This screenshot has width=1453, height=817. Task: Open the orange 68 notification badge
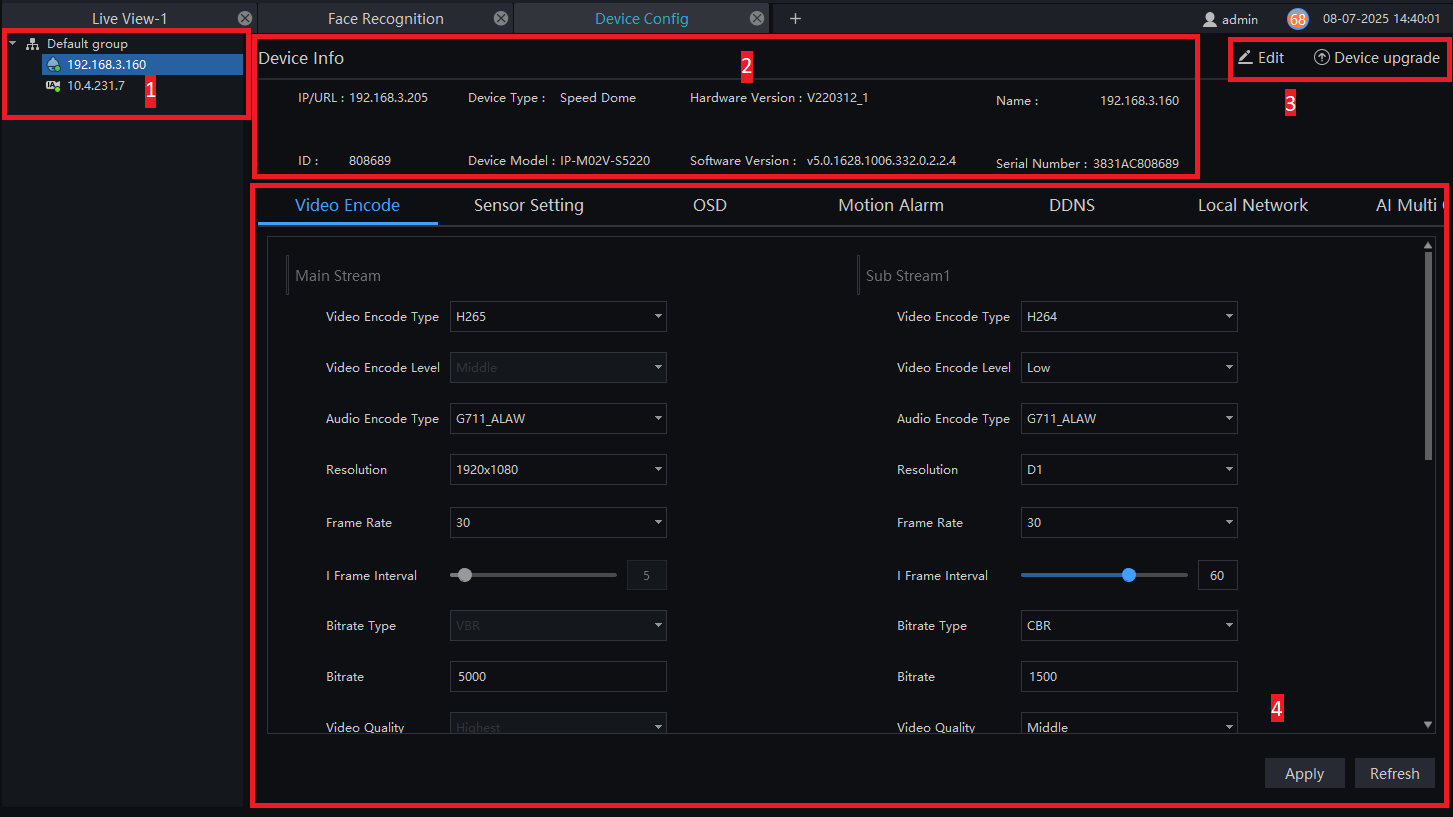(1298, 19)
